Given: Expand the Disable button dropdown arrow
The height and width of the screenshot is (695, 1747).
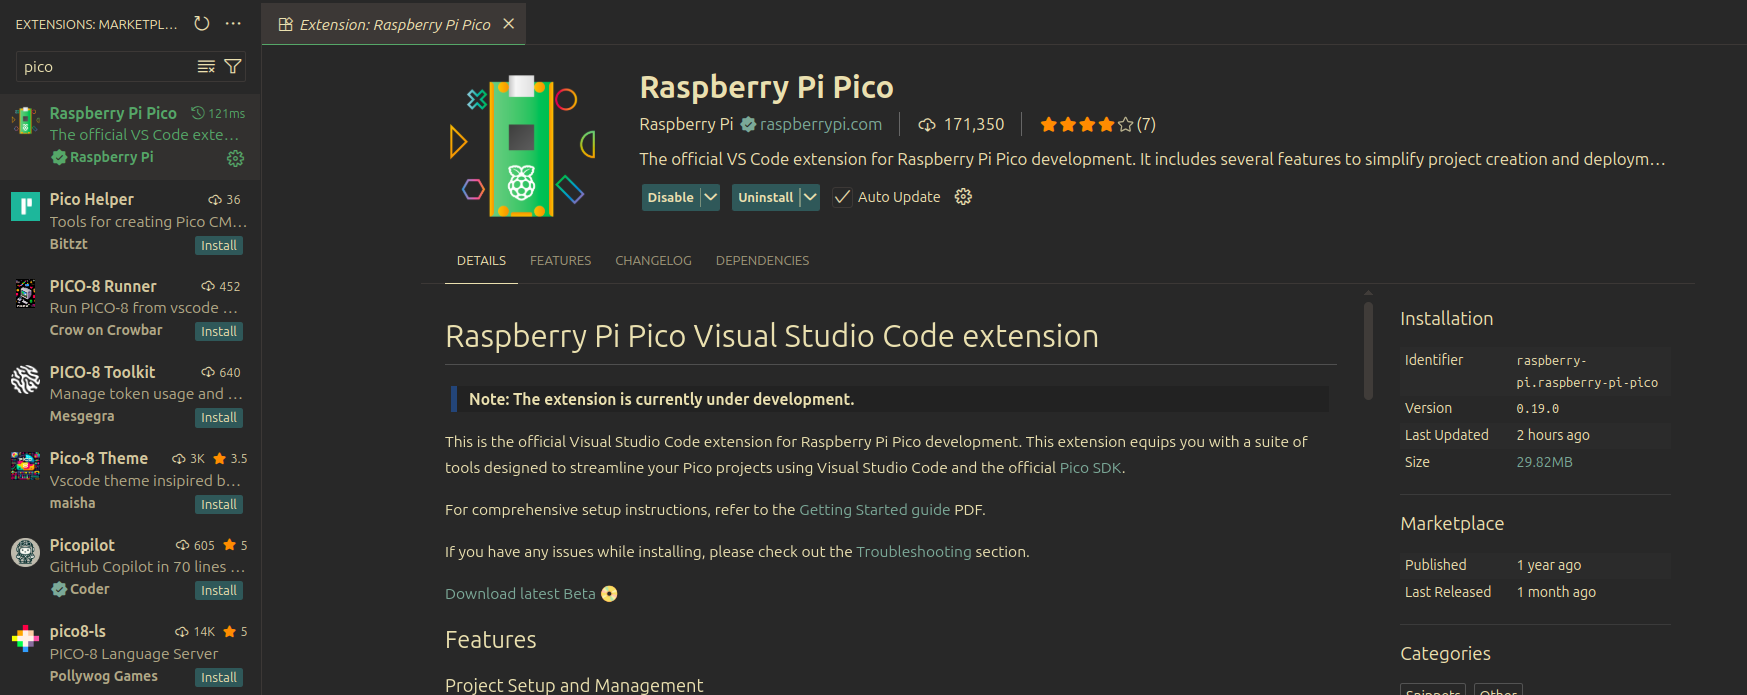Looking at the screenshot, I should pos(710,197).
